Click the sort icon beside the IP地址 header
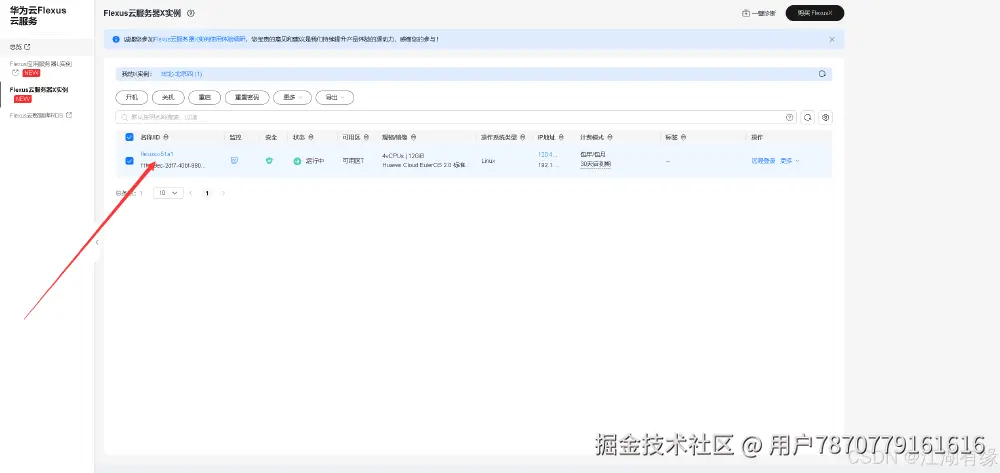The width and height of the screenshot is (1000, 473). tap(562, 137)
